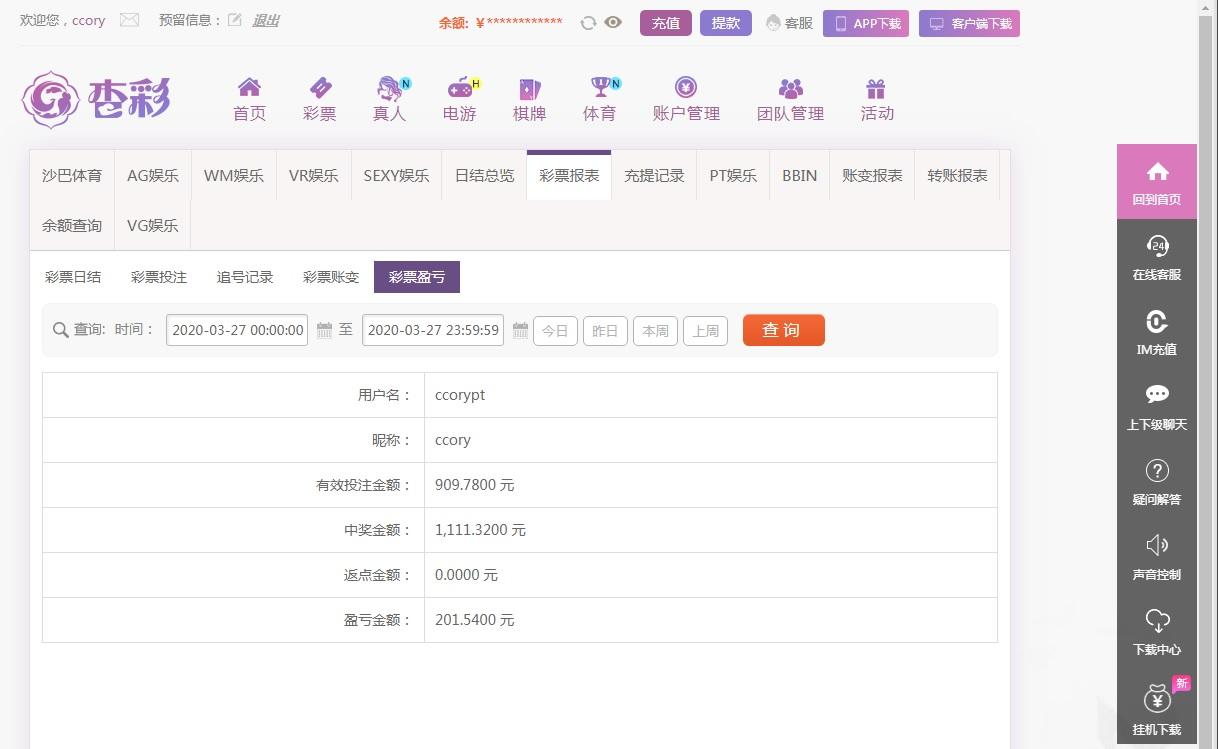This screenshot has height=749, width=1218.
Task: Open the calendar icon for the start time
Action: [x=324, y=330]
